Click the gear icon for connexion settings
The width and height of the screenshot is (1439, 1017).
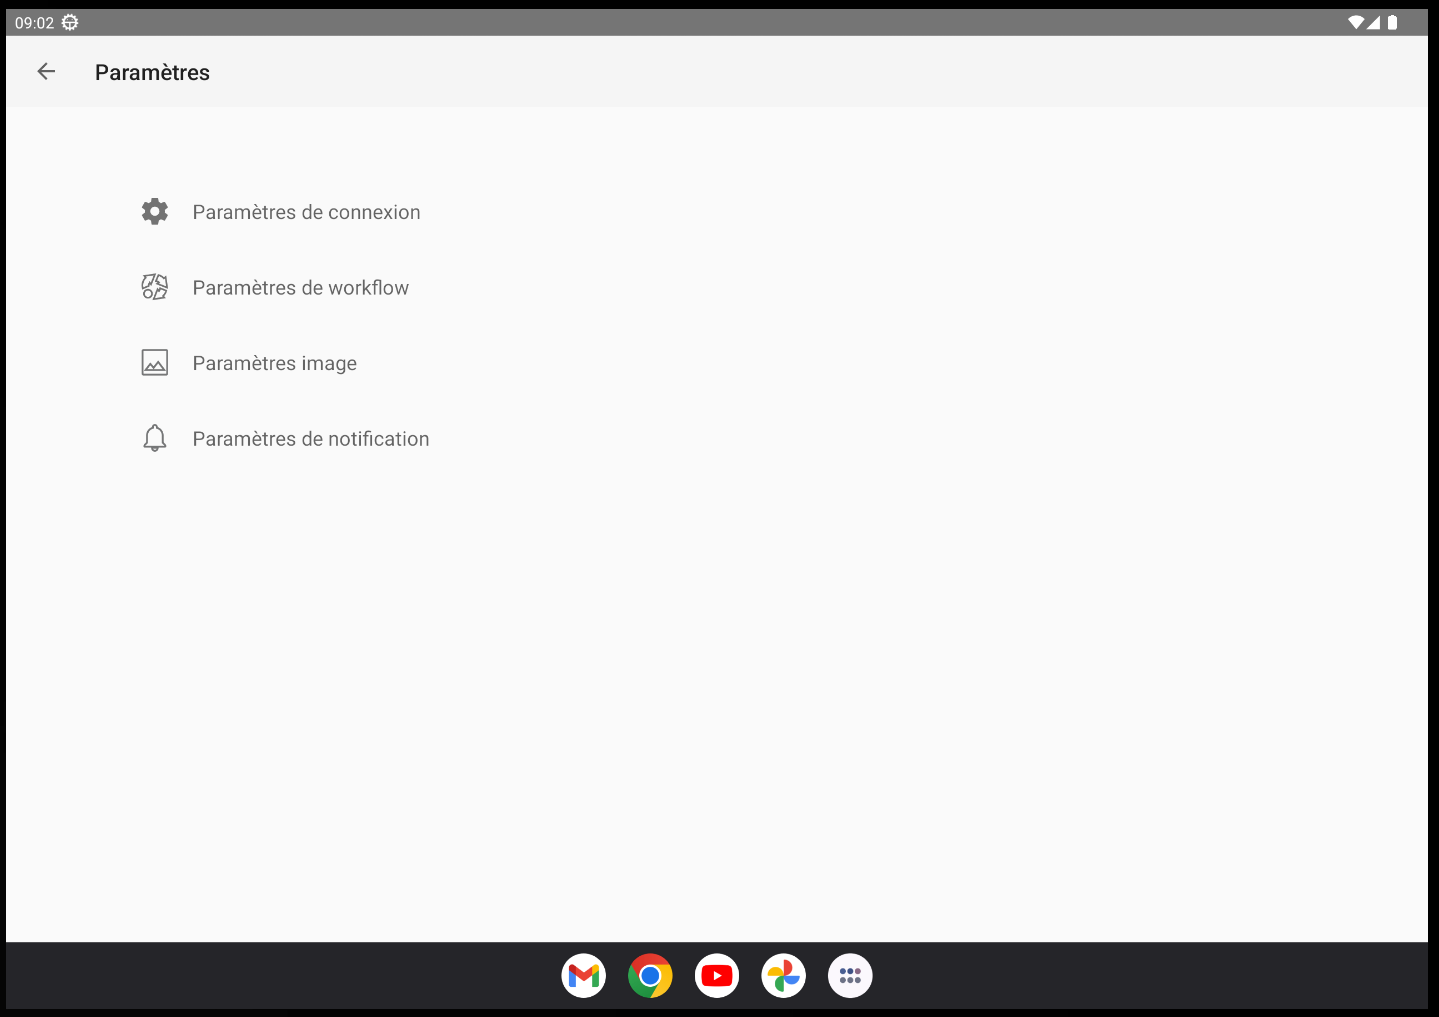coord(155,211)
